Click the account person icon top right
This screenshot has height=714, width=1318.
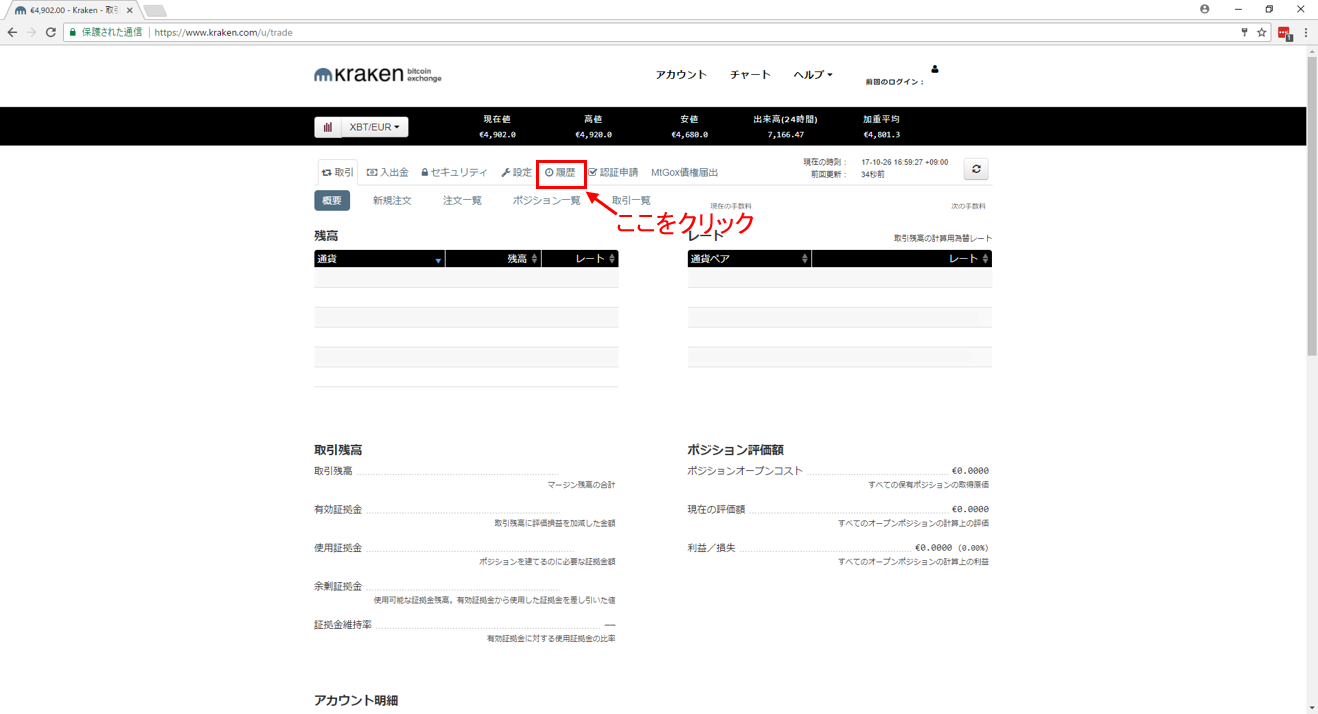point(934,69)
